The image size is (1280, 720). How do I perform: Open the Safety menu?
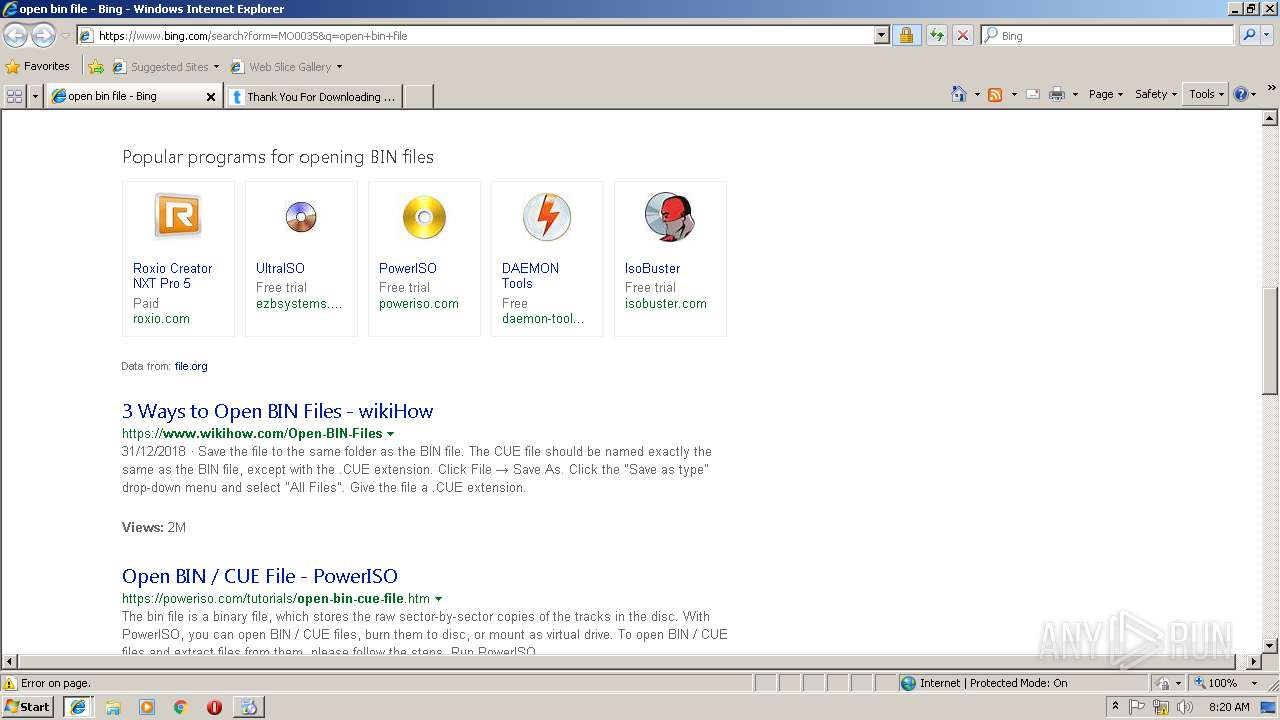click(x=1156, y=94)
